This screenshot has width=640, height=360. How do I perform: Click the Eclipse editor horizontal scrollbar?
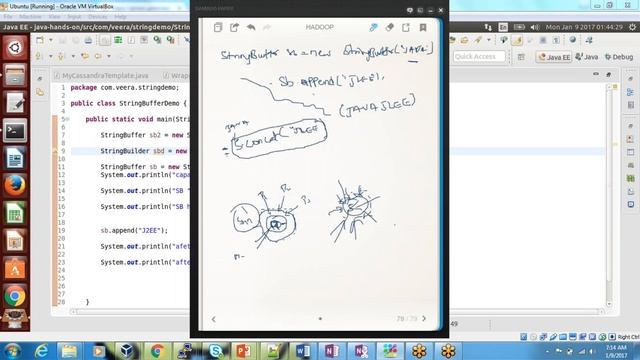coord(337,311)
